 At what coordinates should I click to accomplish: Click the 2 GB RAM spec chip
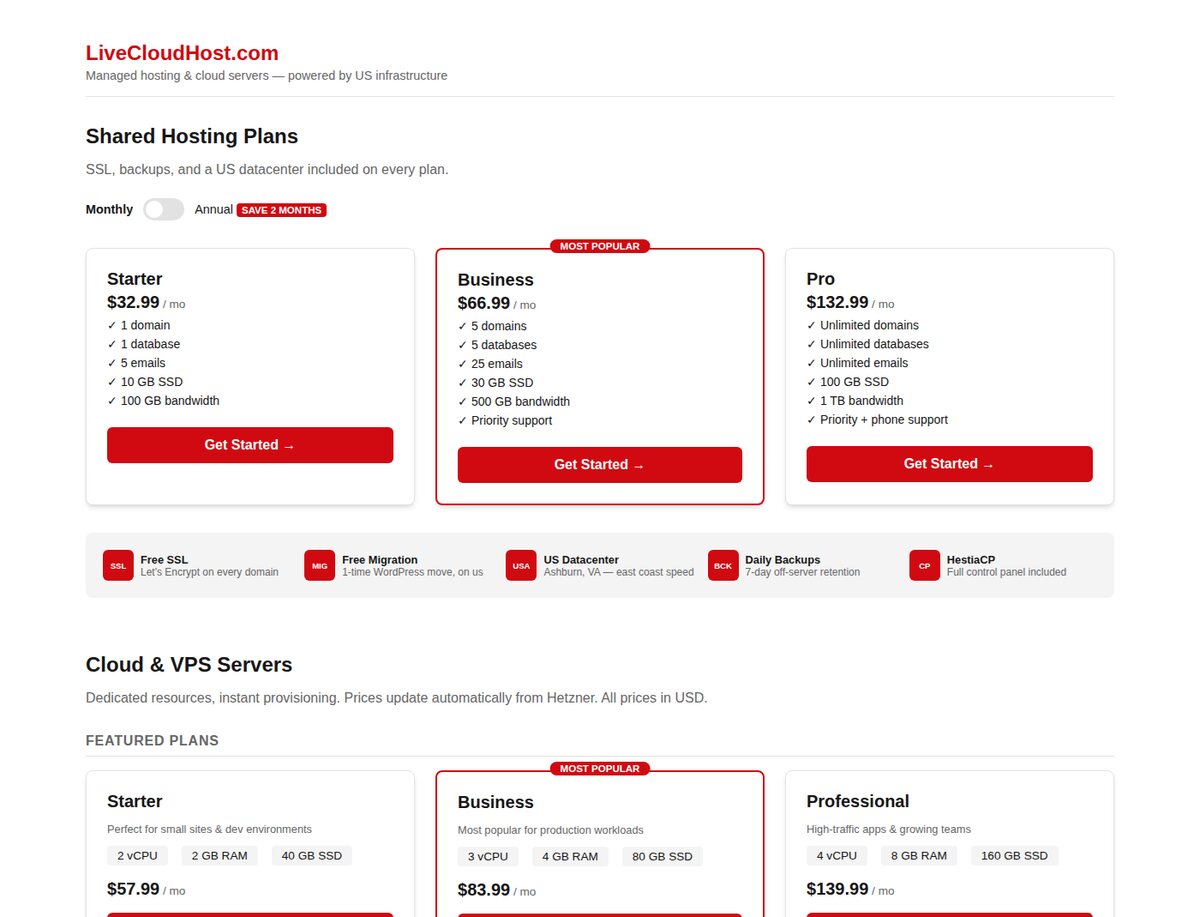pos(218,856)
